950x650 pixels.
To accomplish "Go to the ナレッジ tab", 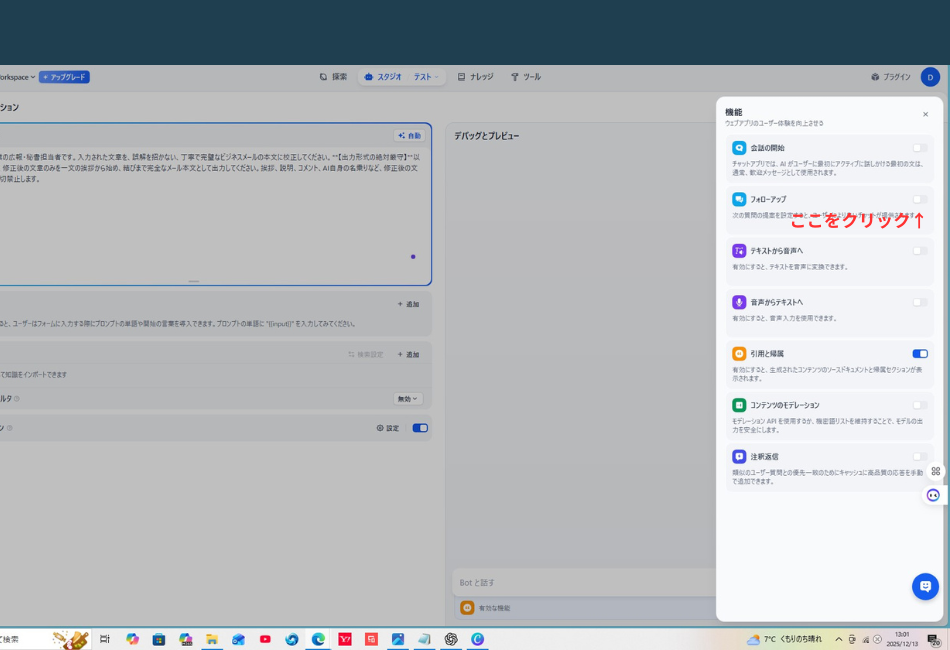I will pyautogui.click(x=475, y=77).
